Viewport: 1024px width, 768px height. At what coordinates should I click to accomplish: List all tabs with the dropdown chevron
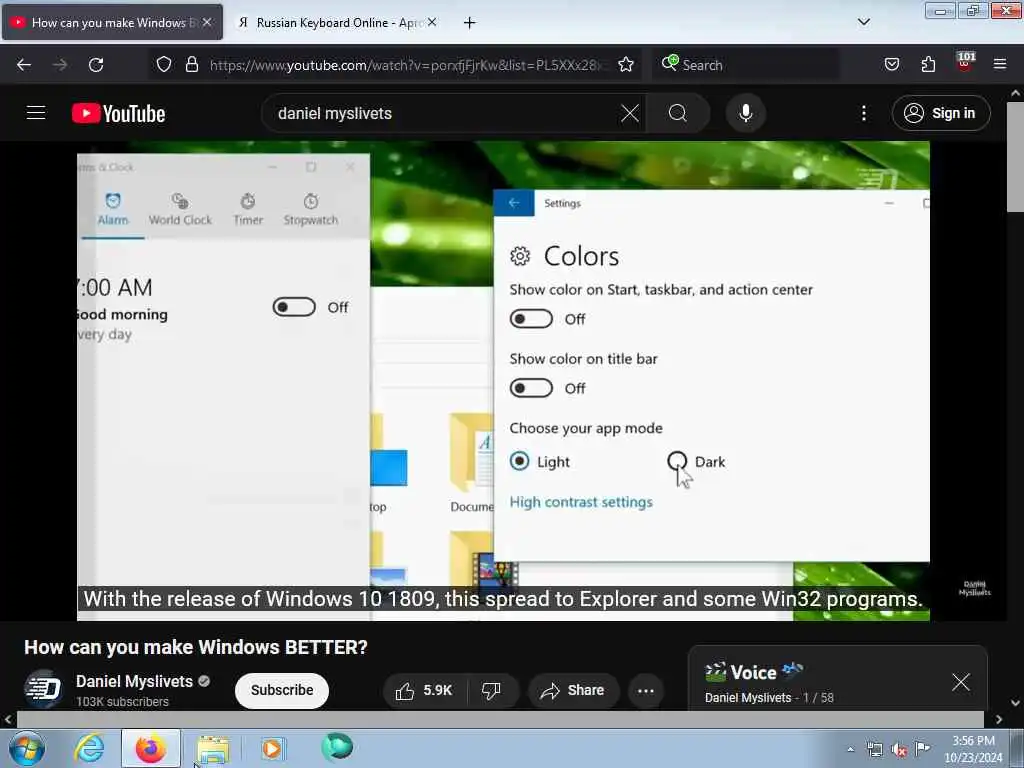pos(863,22)
